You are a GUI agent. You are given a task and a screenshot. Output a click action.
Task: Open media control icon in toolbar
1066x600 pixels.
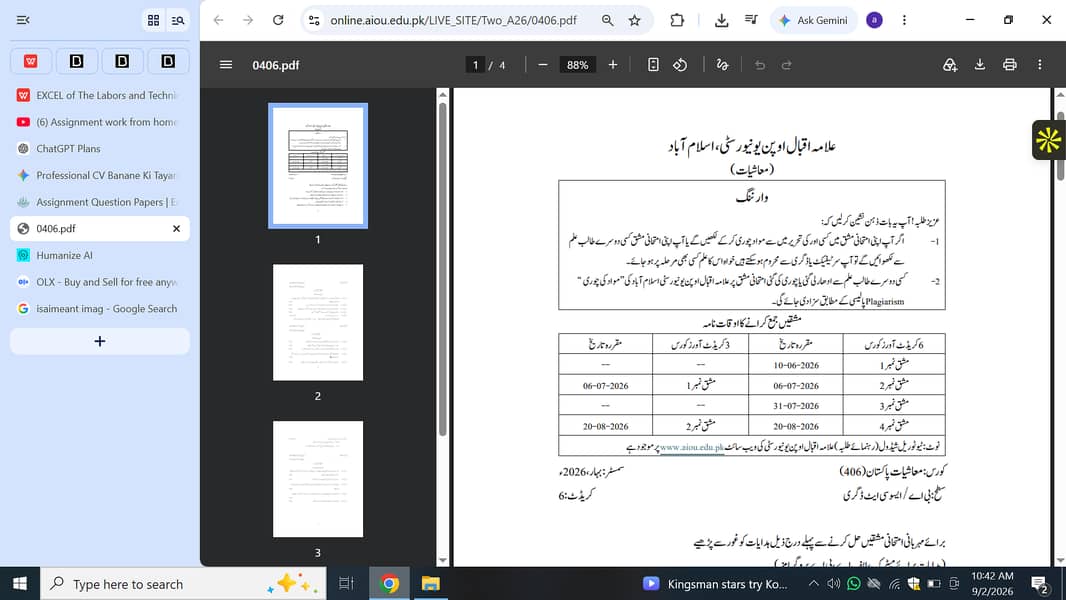pyautogui.click(x=751, y=20)
